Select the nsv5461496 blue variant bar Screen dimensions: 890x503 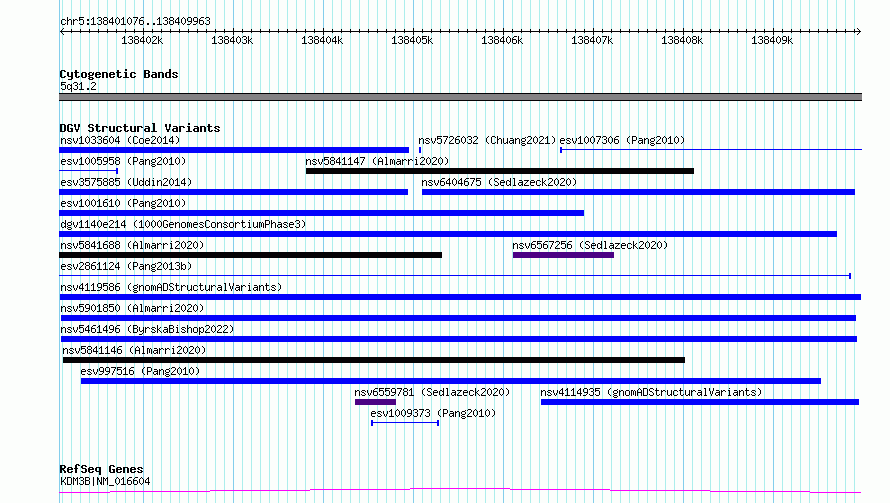tap(458, 339)
